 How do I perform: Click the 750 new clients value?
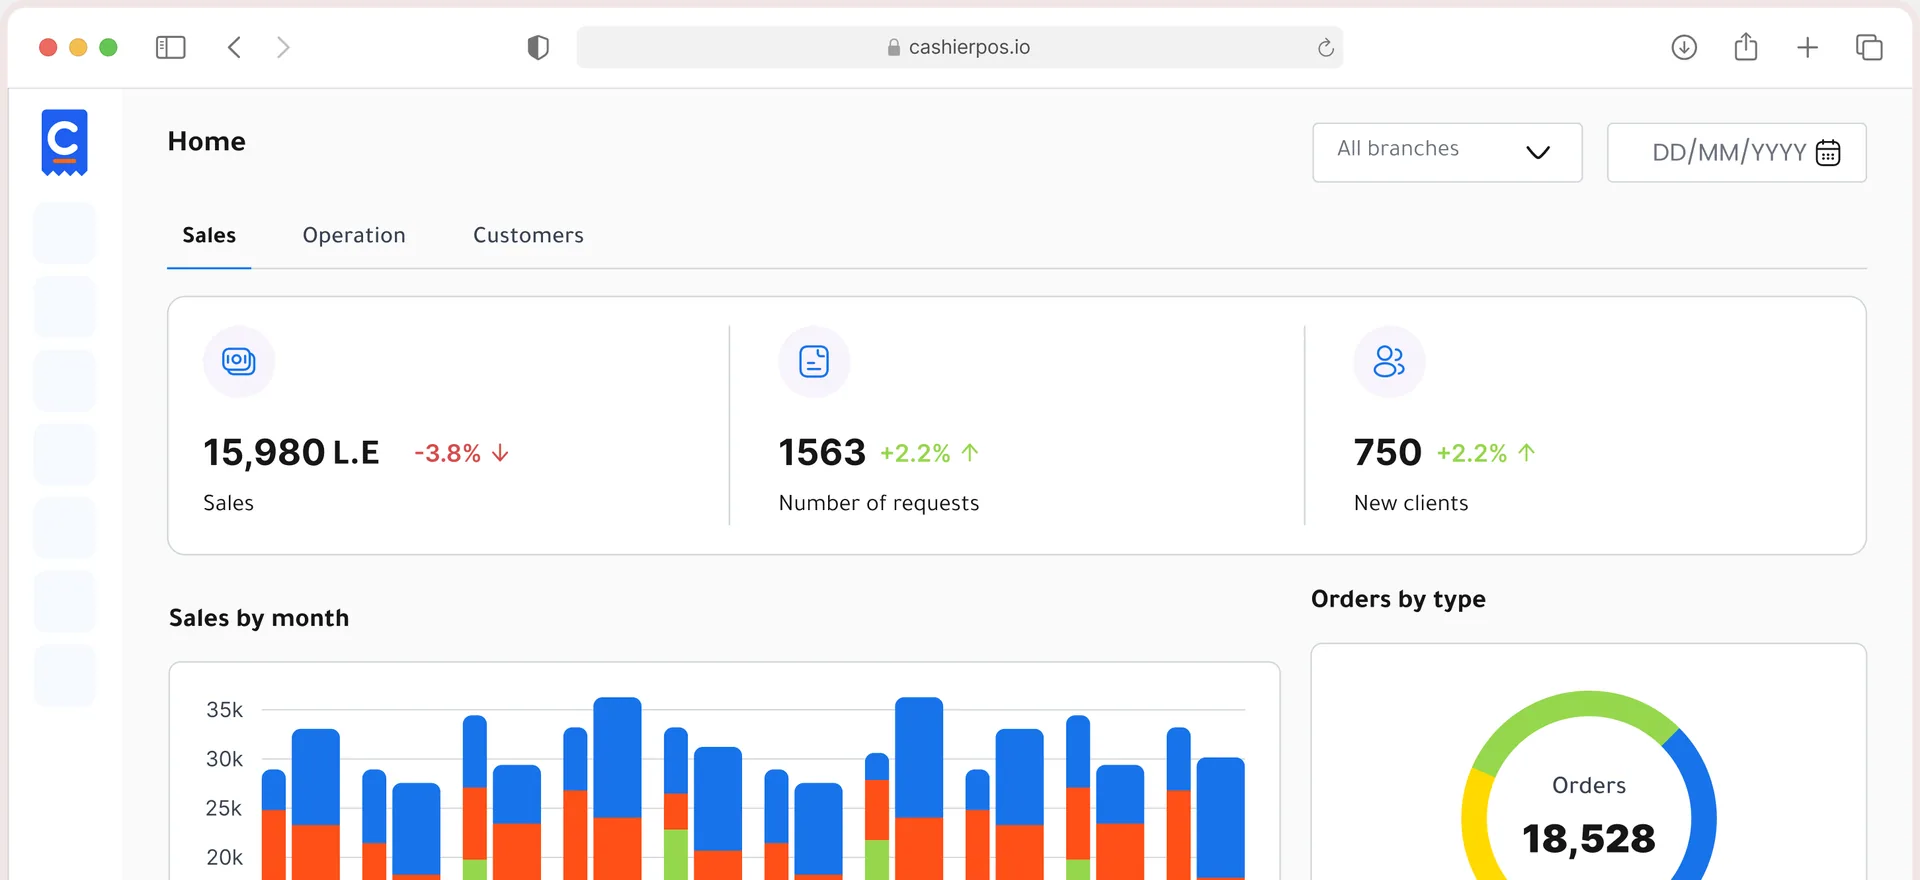click(1387, 453)
